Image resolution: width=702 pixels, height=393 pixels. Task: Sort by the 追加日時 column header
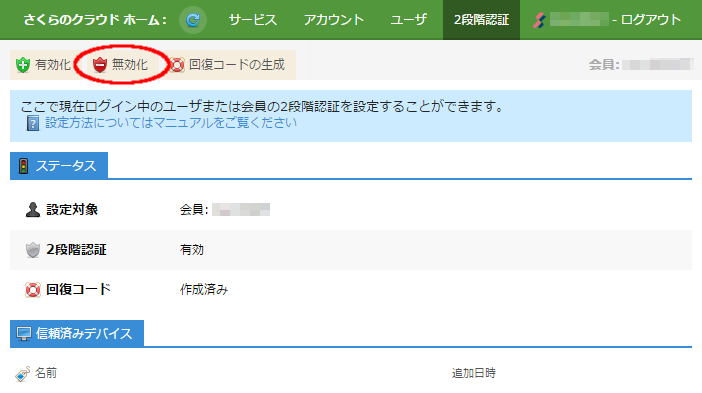[x=474, y=373]
